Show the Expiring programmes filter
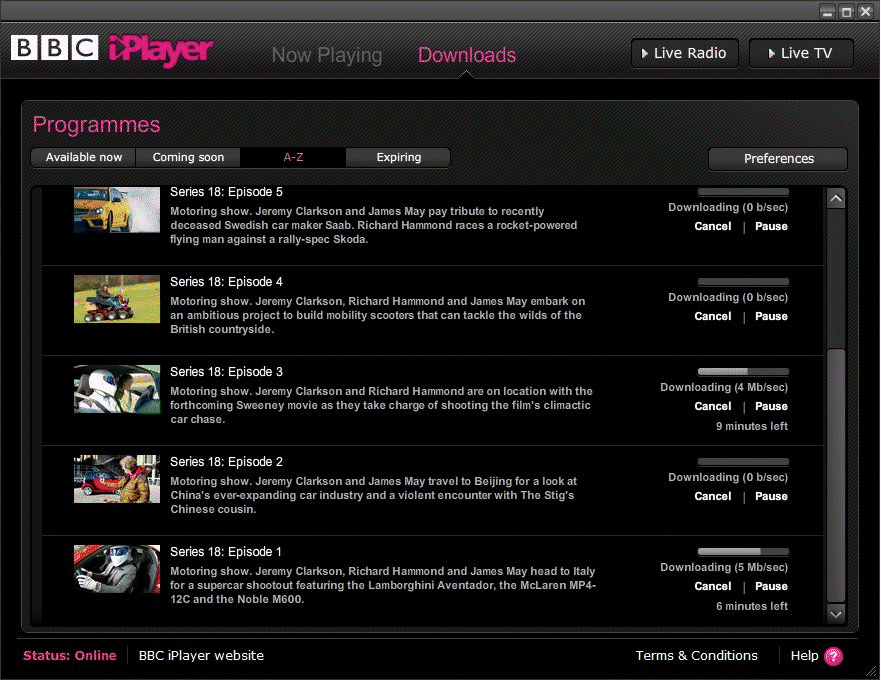Viewport: 881px width, 680px height. [398, 158]
